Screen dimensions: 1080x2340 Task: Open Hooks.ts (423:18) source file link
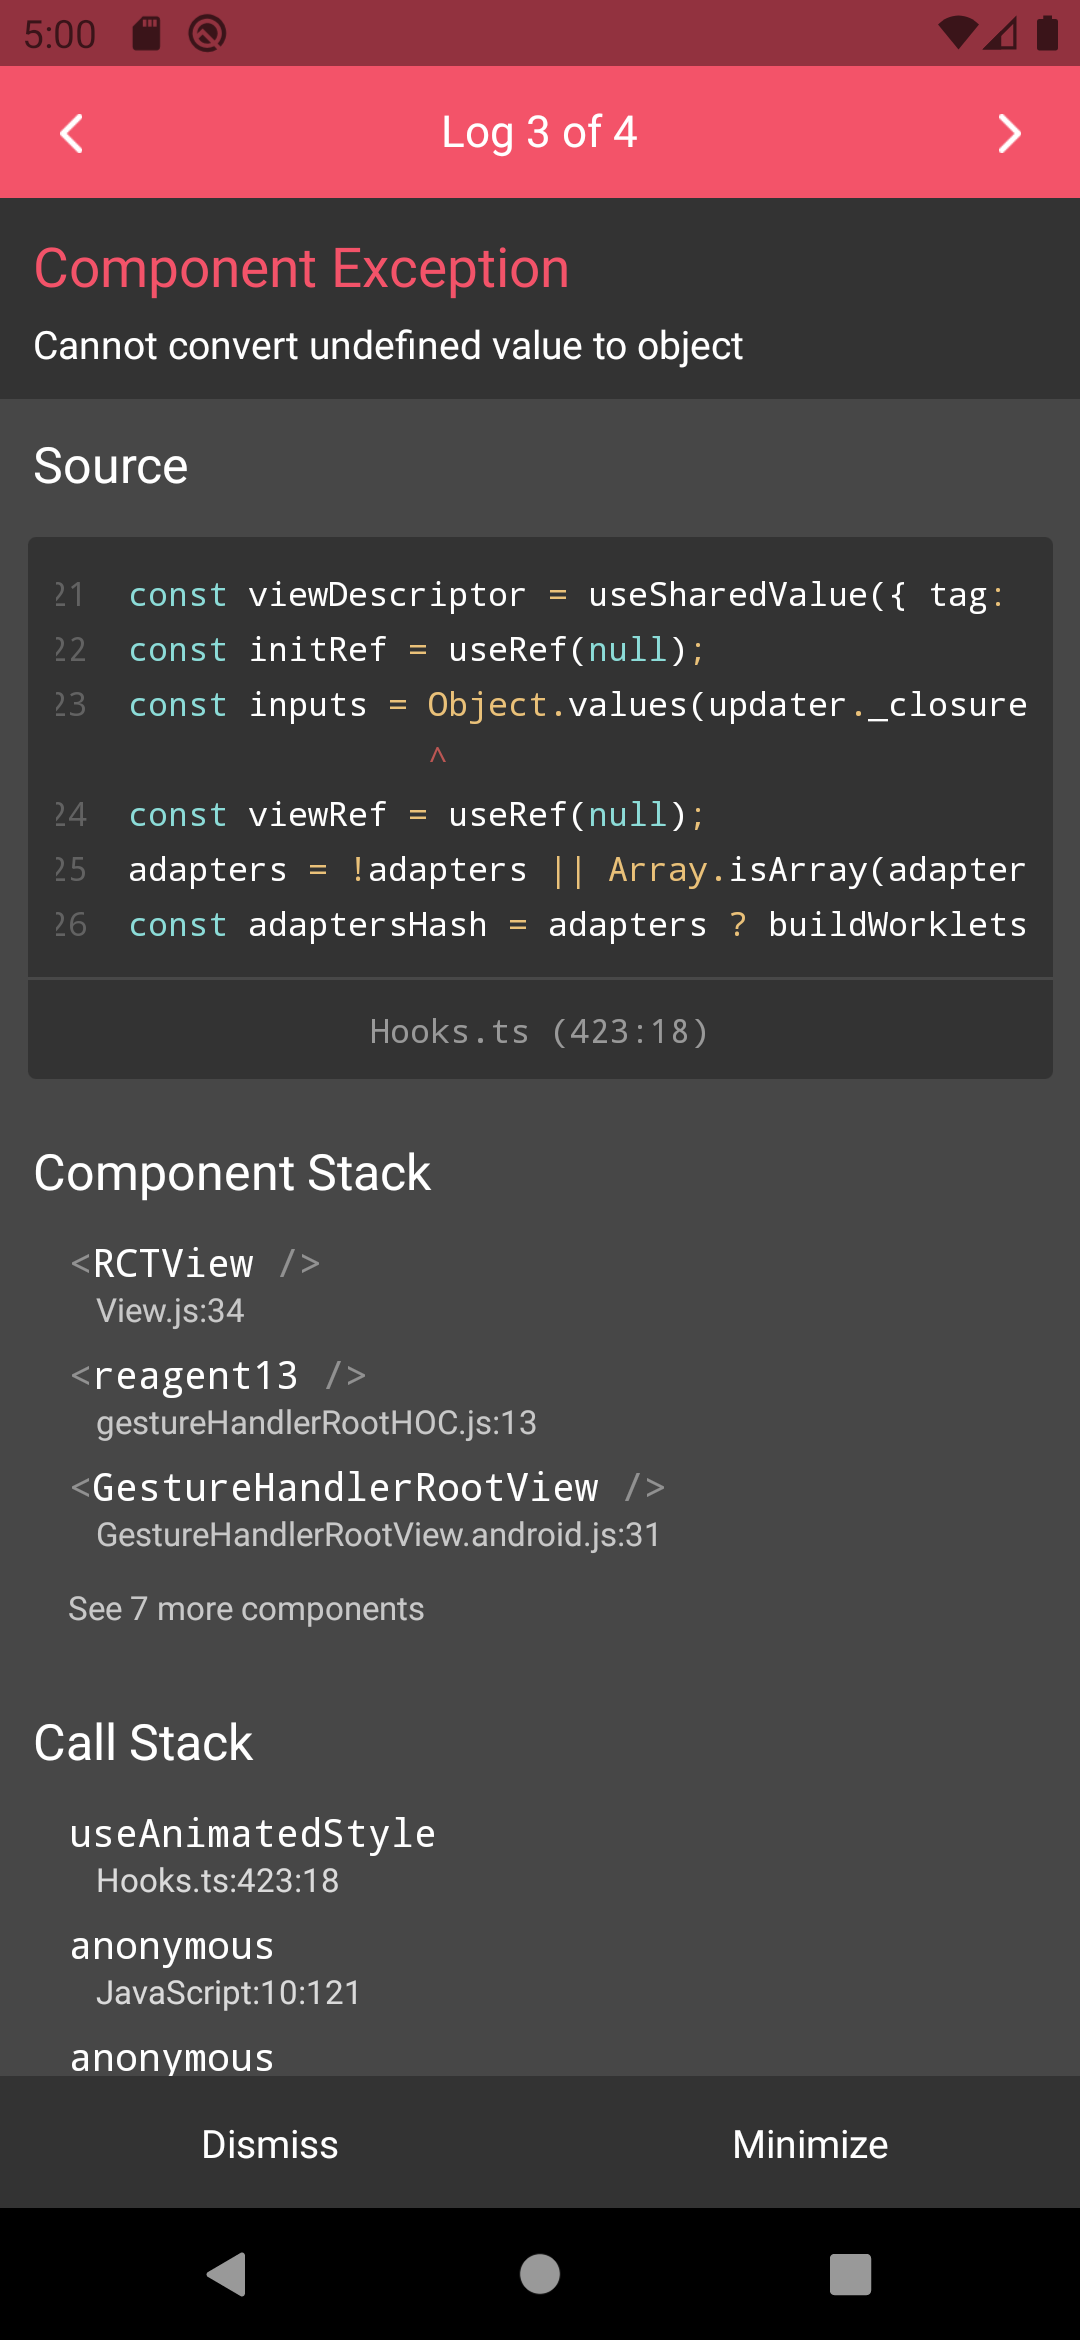pos(540,1031)
